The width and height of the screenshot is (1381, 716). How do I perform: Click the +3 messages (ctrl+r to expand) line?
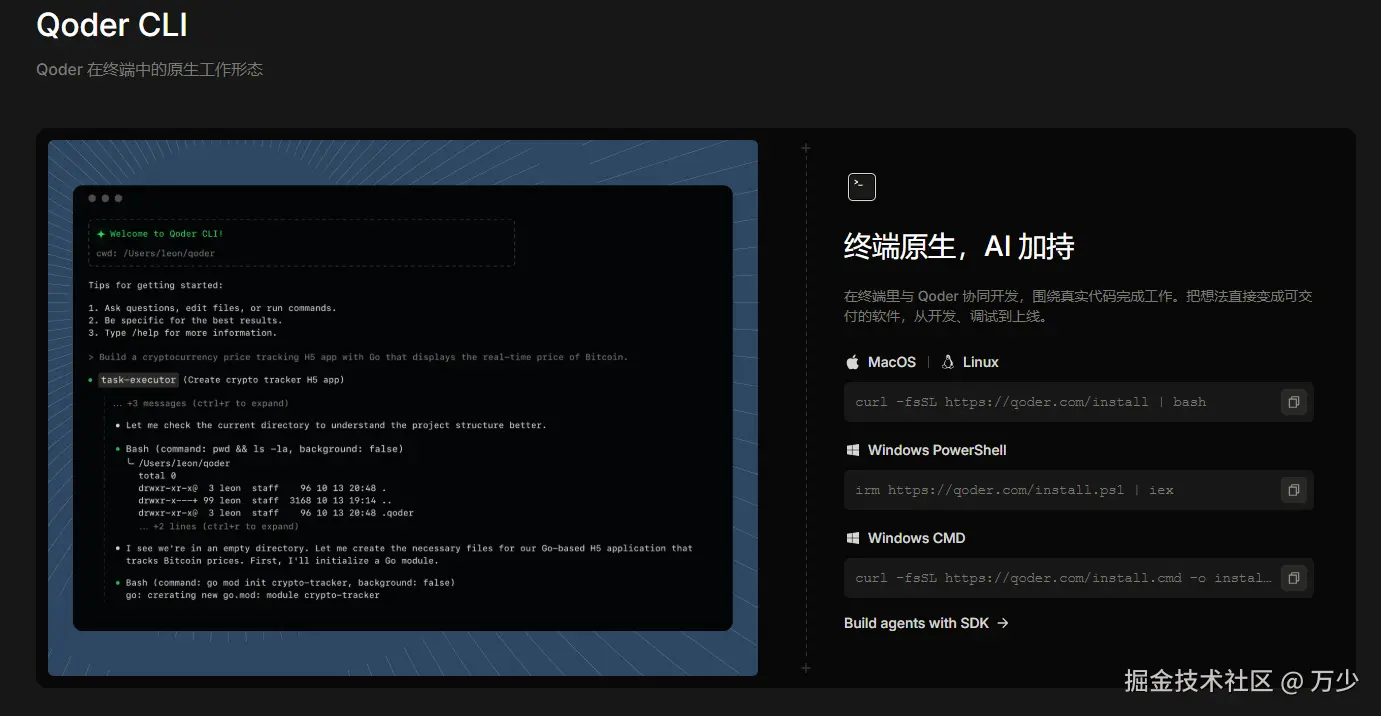click(x=201, y=404)
